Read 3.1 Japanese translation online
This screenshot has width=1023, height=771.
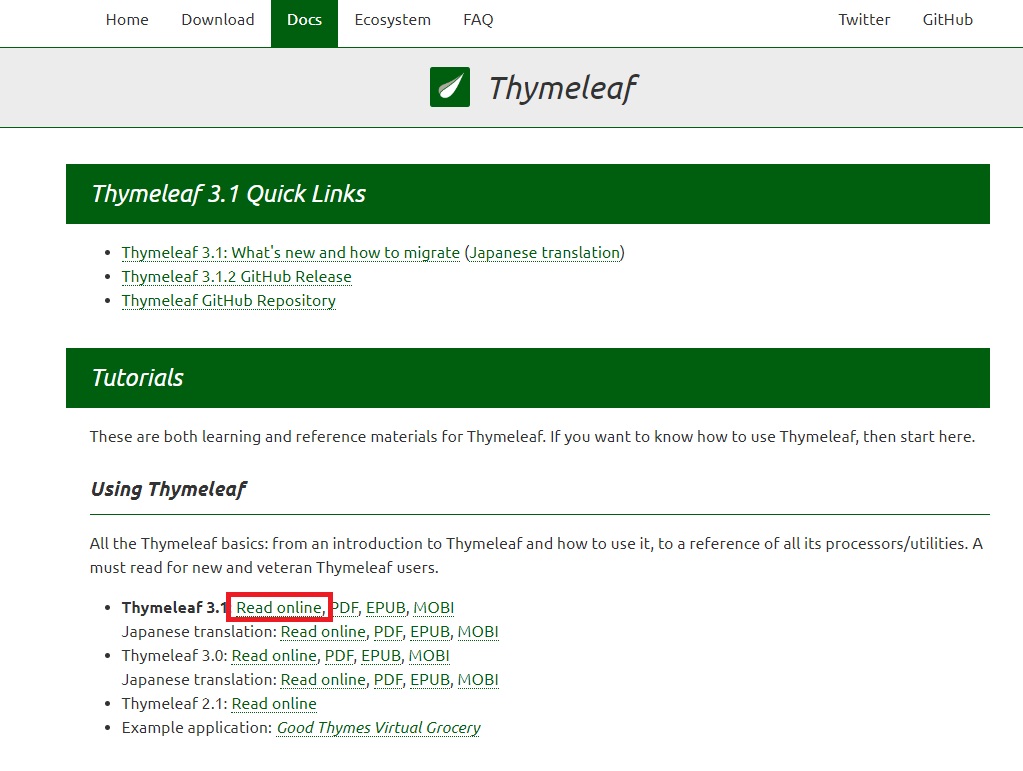(x=323, y=631)
